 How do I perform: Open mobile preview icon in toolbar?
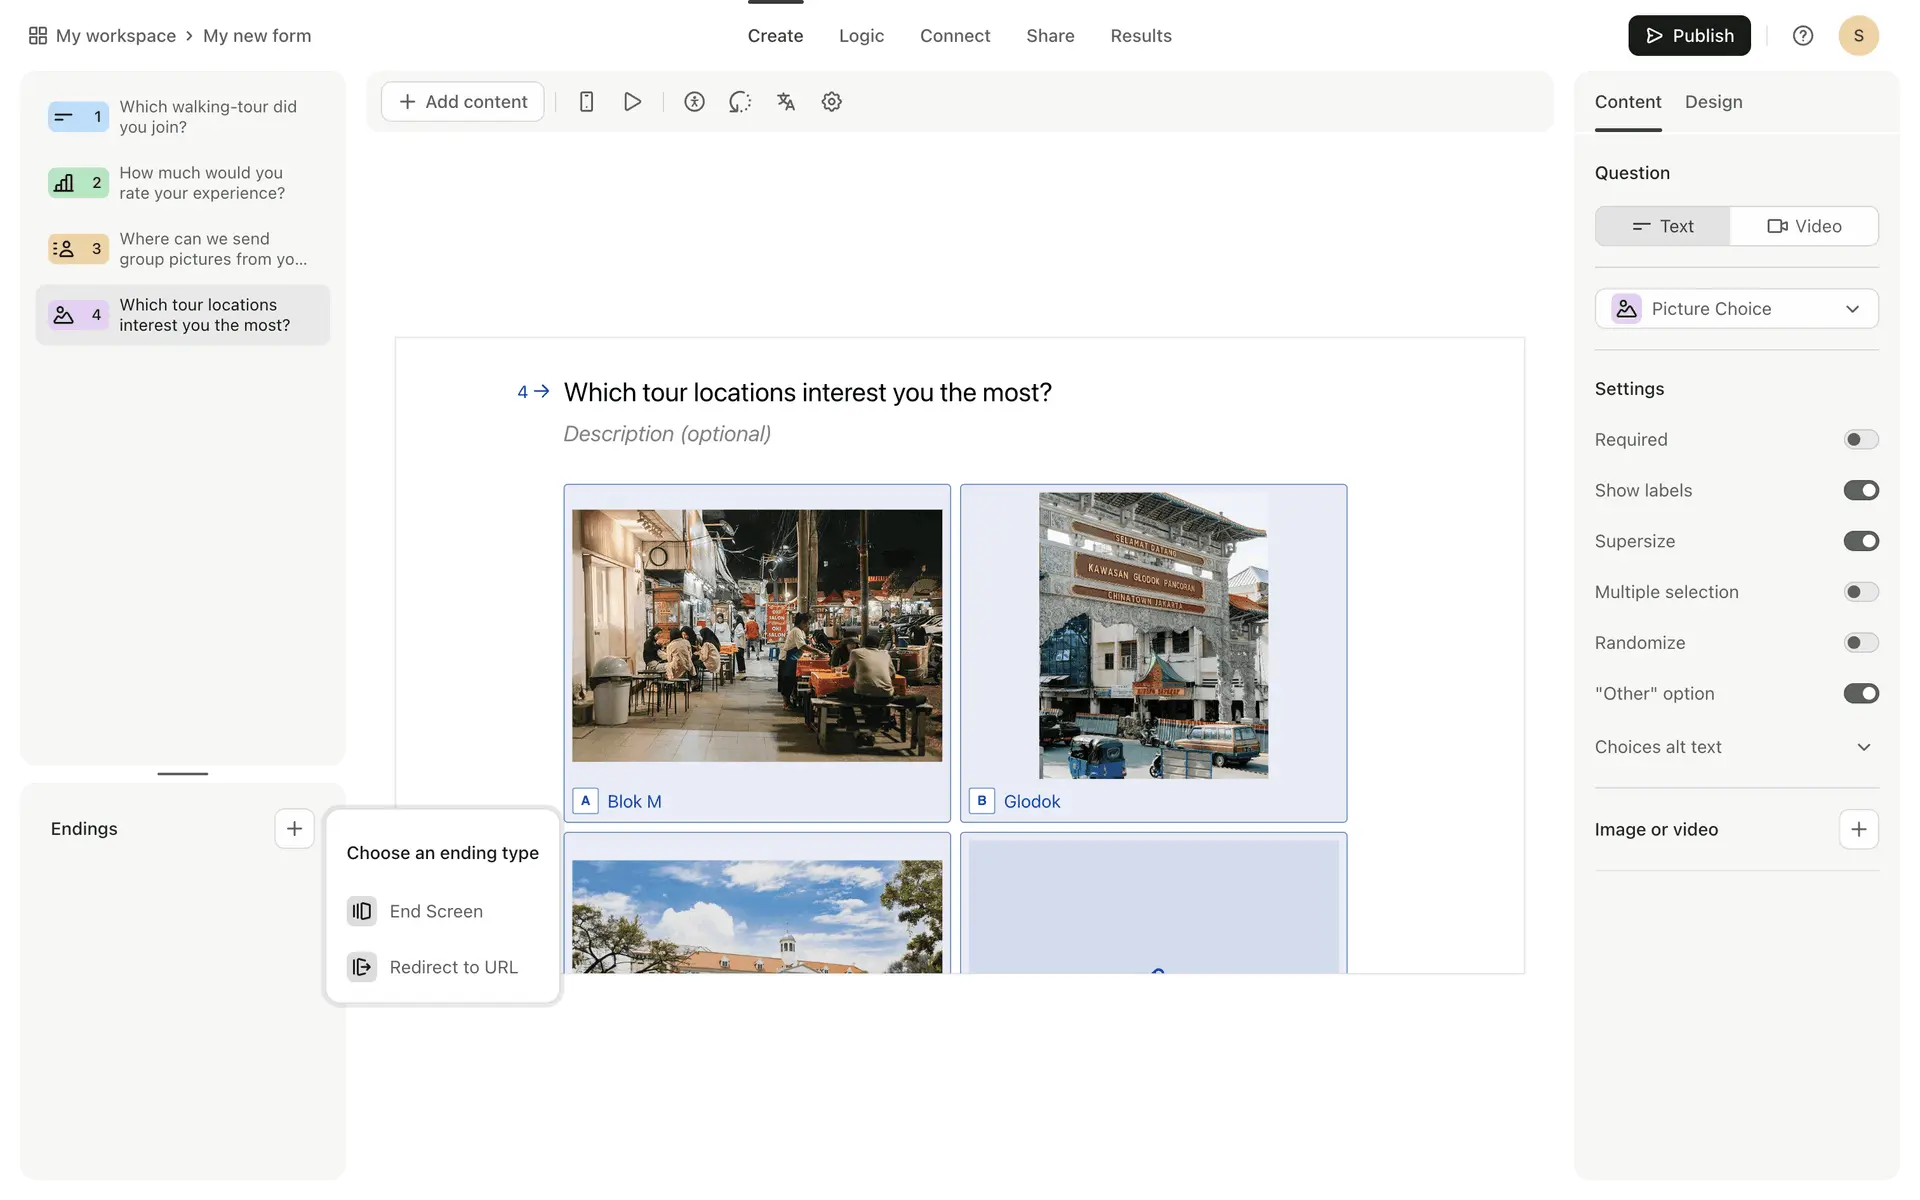(x=586, y=102)
